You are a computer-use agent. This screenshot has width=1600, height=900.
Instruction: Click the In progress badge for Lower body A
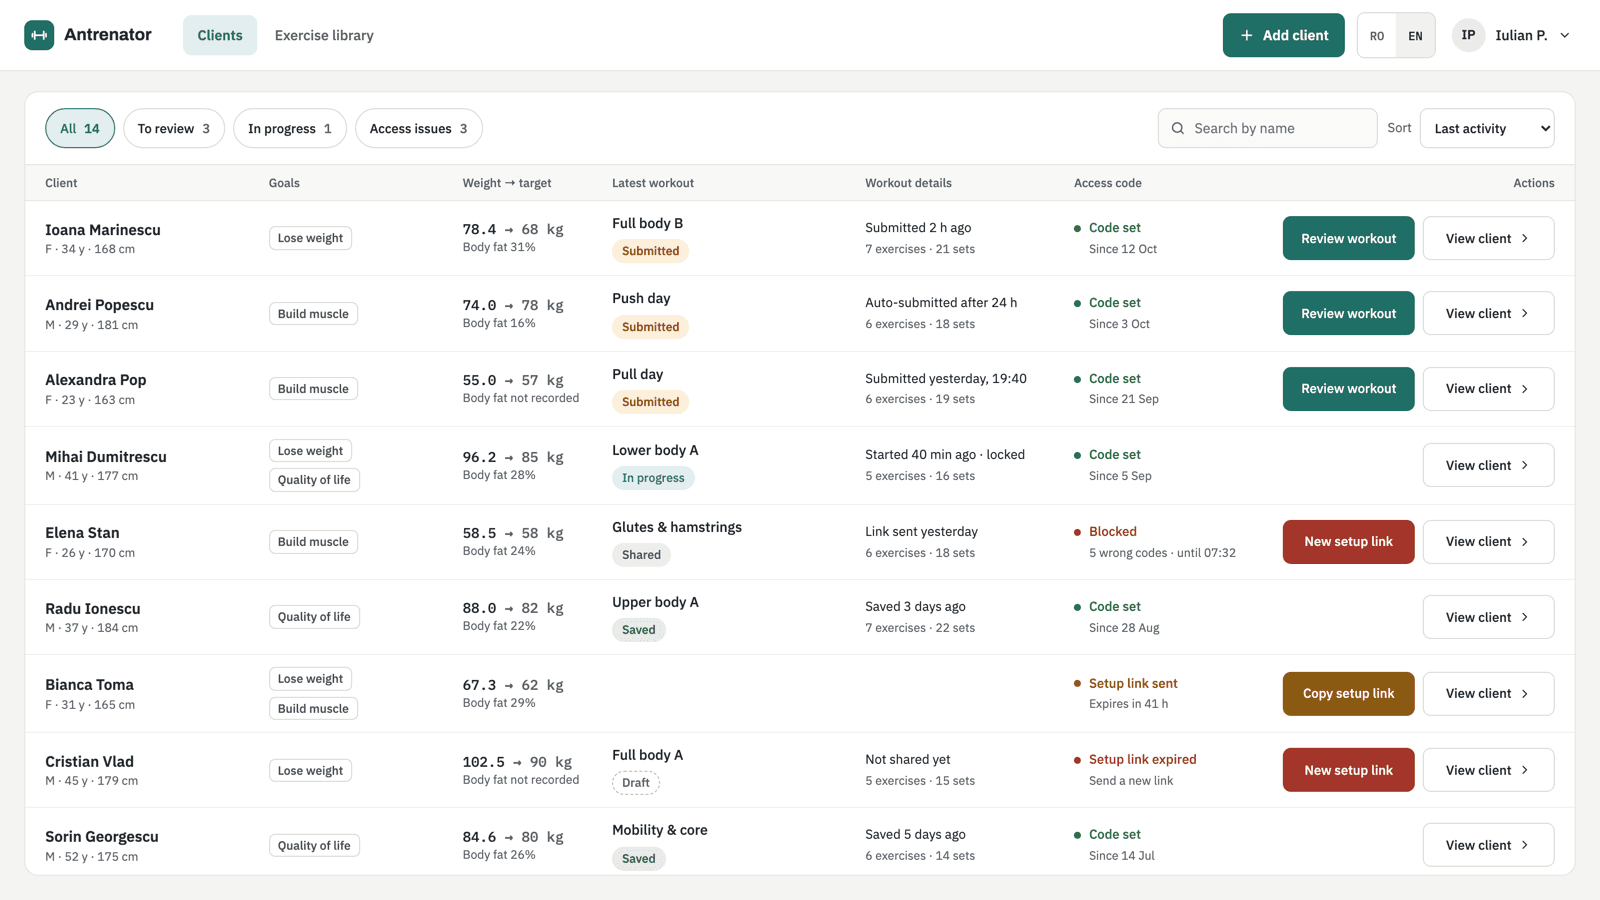tap(653, 478)
